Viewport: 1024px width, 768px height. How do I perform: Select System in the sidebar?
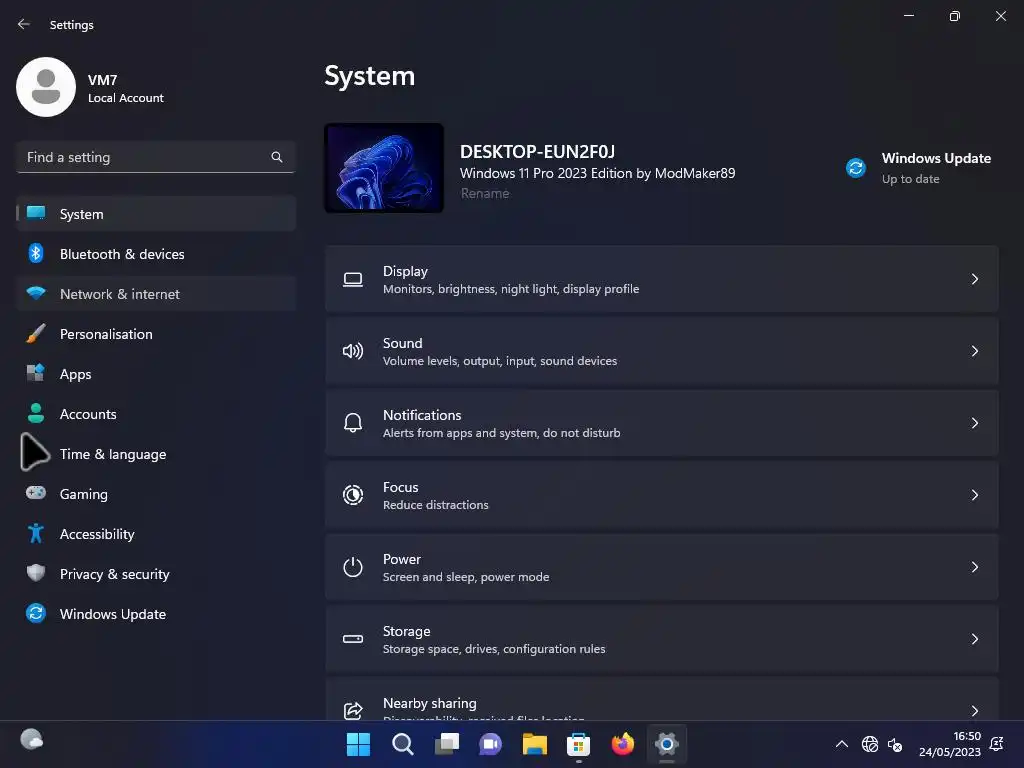point(156,214)
